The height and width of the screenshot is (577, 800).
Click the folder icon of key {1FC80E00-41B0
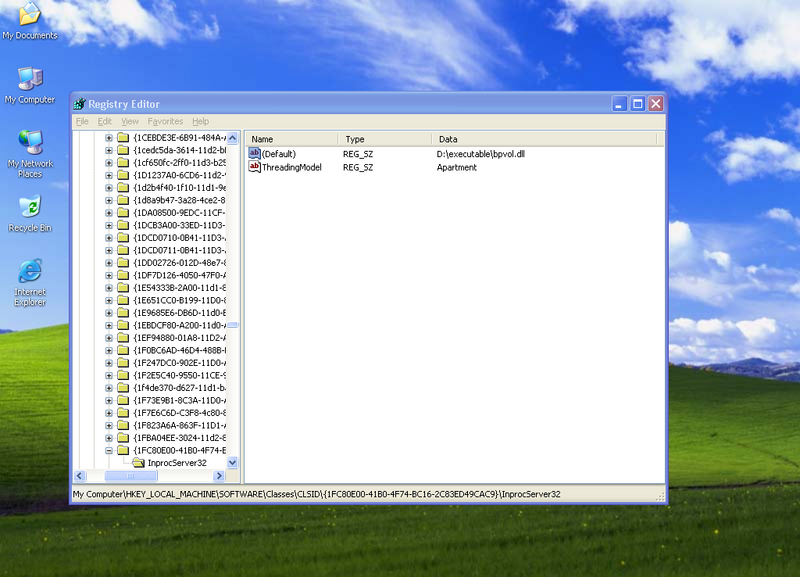123,450
